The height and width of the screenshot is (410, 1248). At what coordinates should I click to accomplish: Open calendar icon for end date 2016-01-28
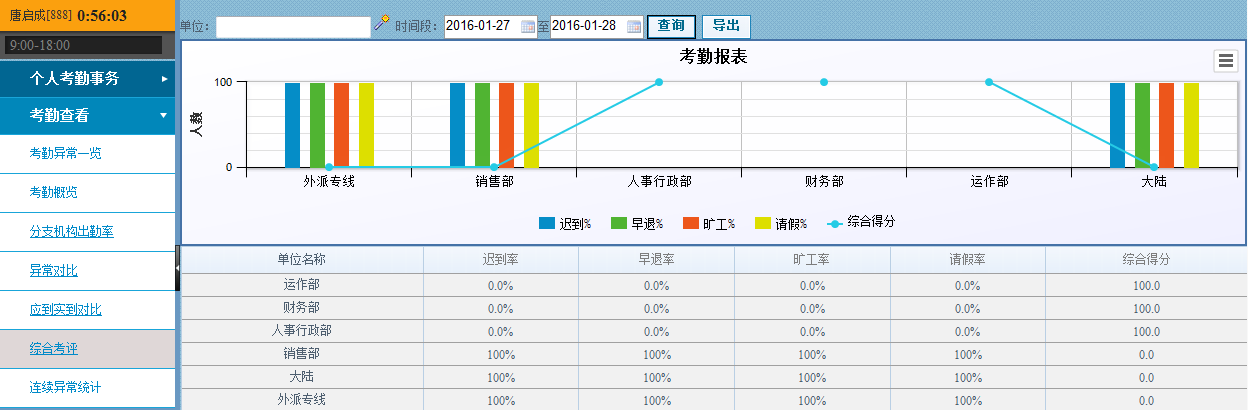[634, 26]
